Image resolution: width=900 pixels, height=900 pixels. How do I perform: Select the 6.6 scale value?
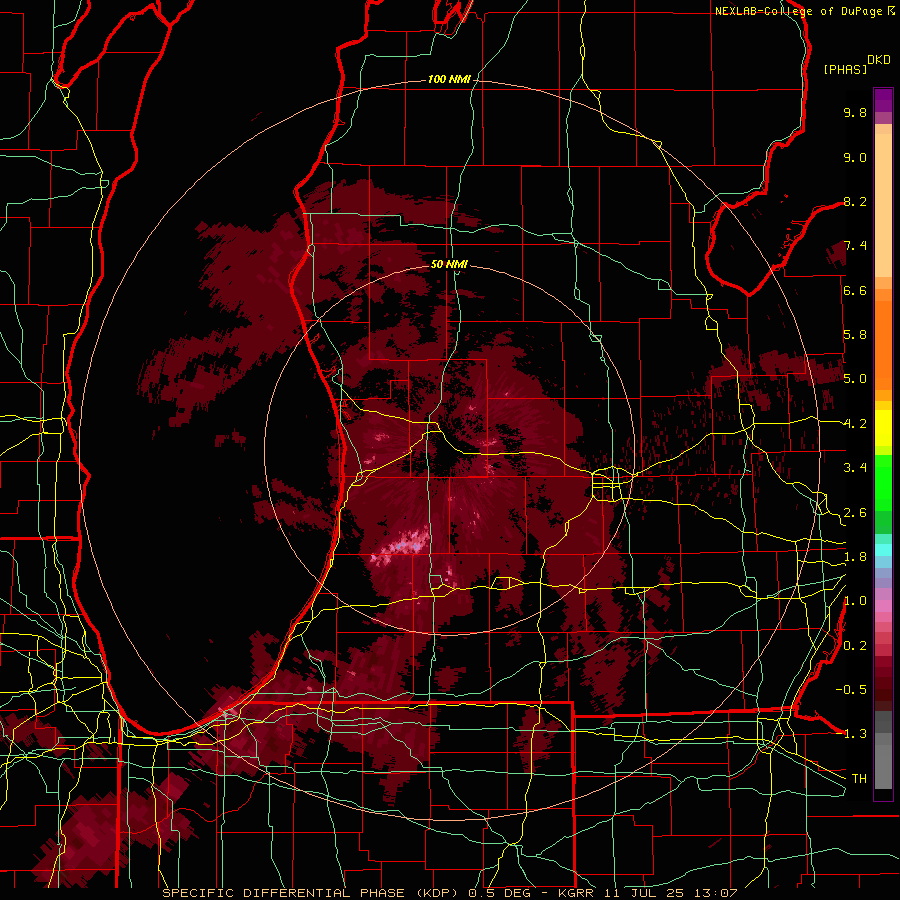[x=855, y=290]
